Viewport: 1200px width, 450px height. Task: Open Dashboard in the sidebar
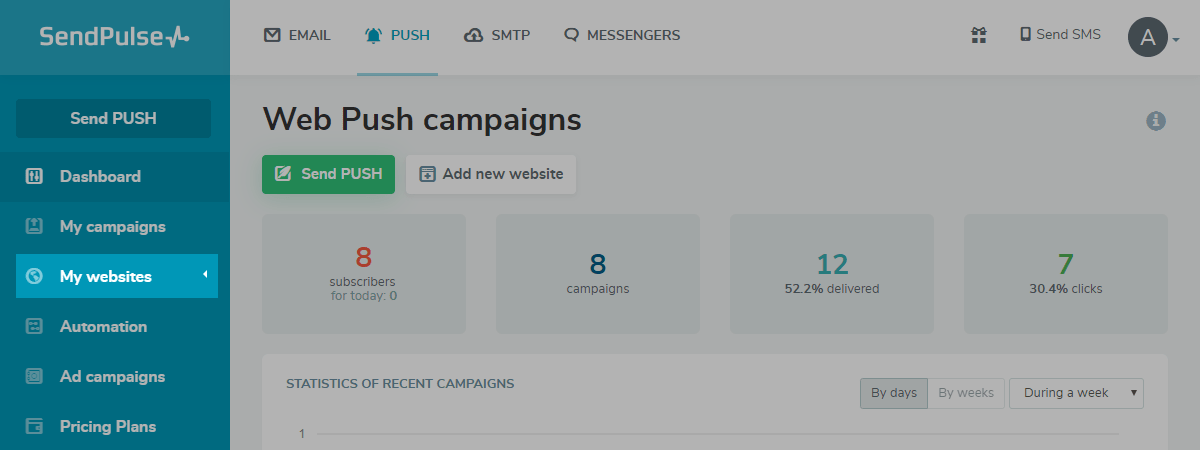coord(115,176)
